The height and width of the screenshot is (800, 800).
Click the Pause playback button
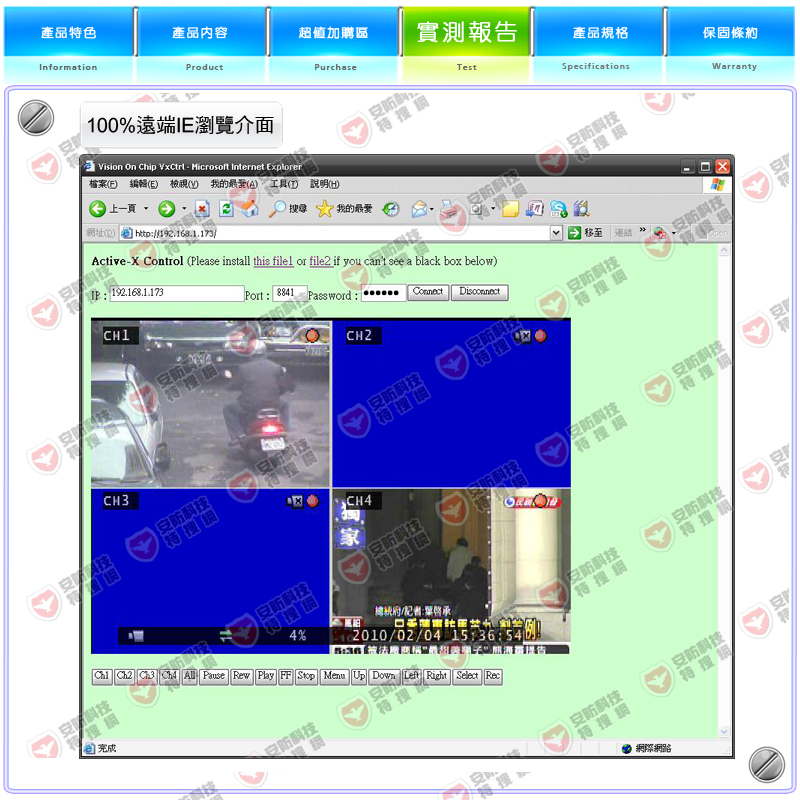point(214,676)
